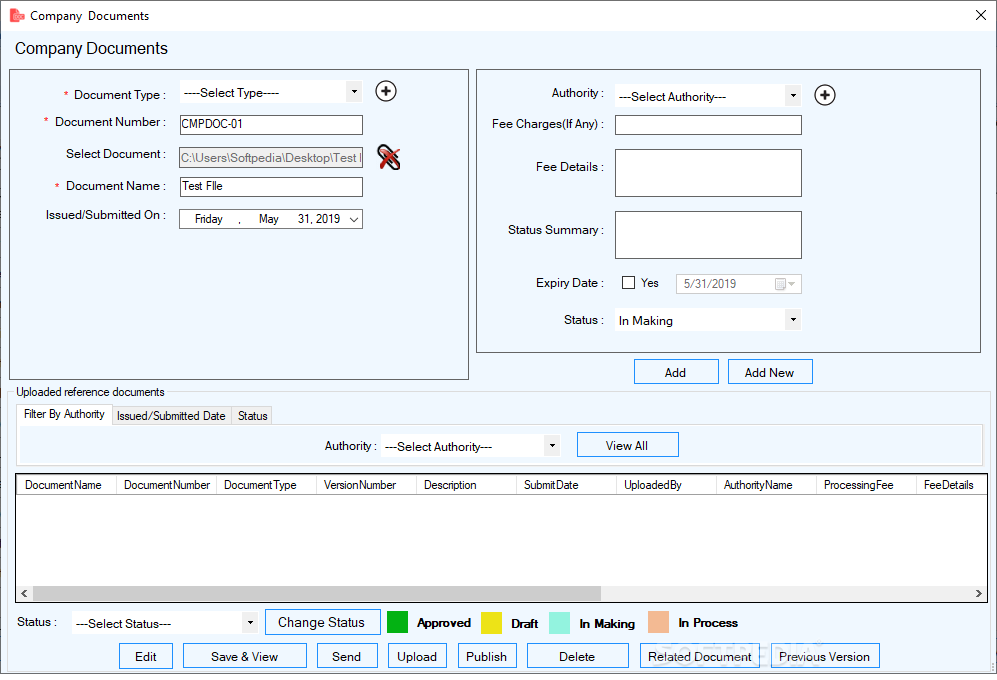
Task: Open the Expiry Date calendar picker icon
Action: tap(785, 284)
